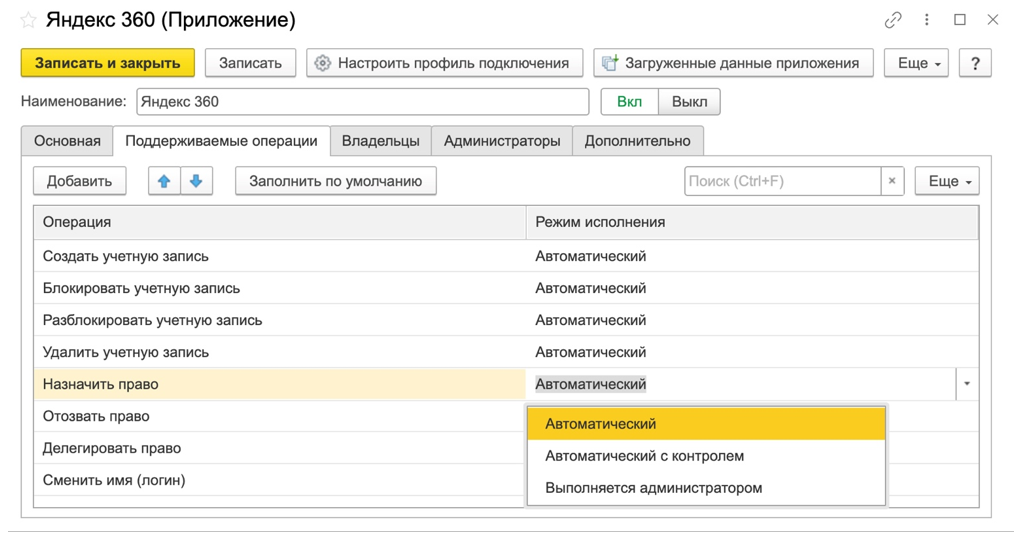Image resolution: width=1020 pixels, height=542 pixels.
Task: Open help with the question mark button
Action: (x=975, y=63)
